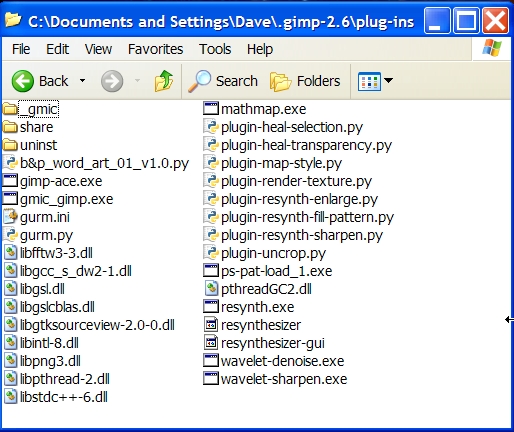Open the File menu
Viewport: 514px width, 432px height.
[21, 49]
